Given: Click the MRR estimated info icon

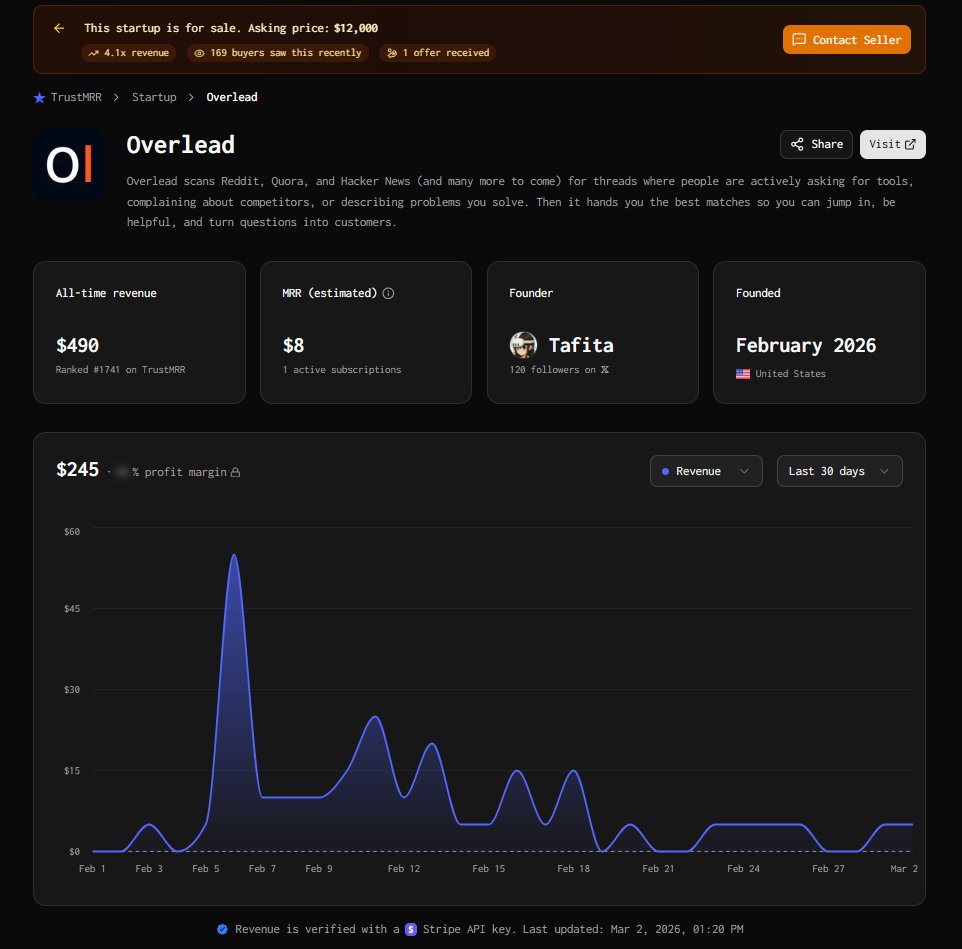Looking at the screenshot, I should pos(388,293).
